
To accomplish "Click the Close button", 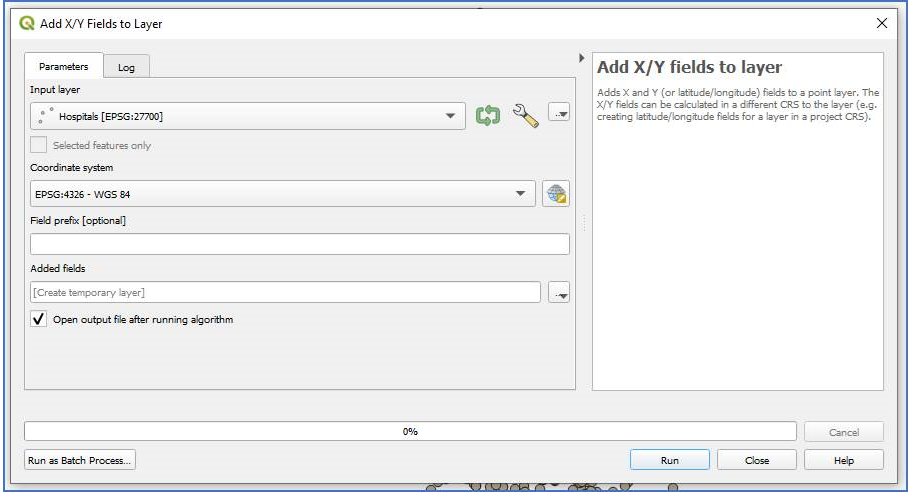I will [x=757, y=460].
